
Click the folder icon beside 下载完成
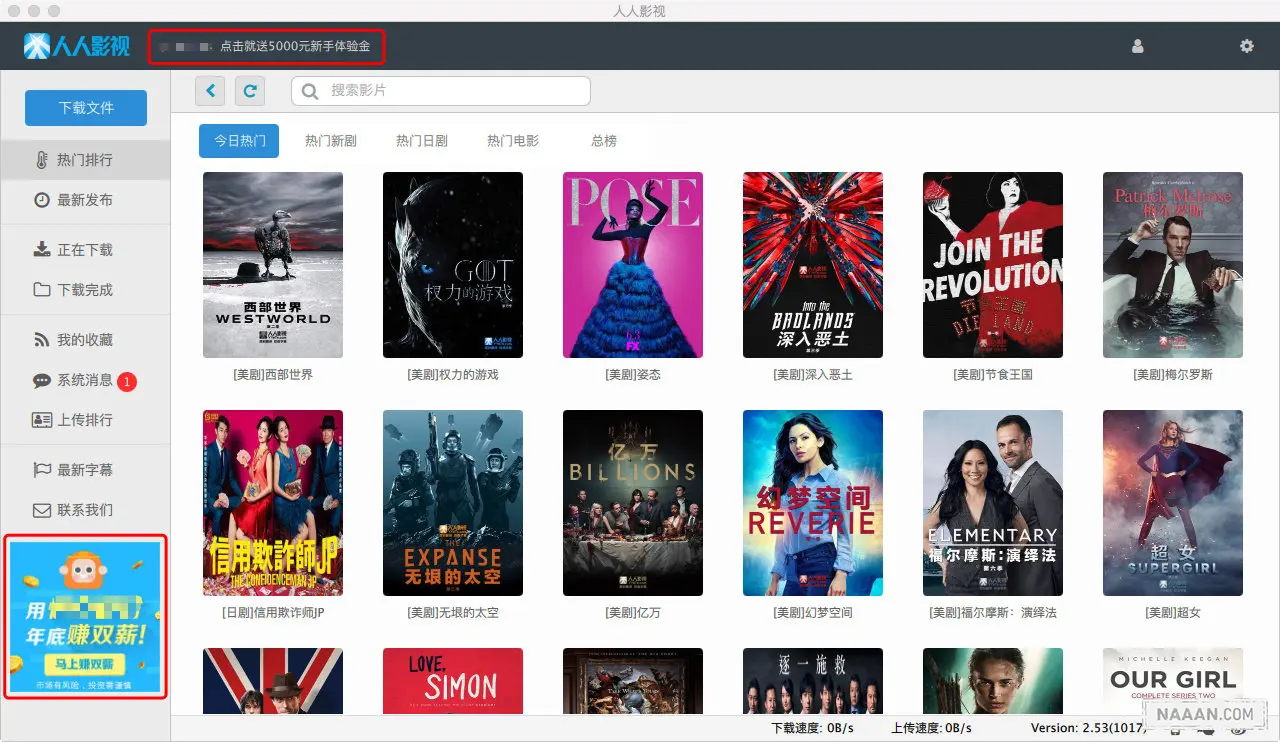pos(41,290)
